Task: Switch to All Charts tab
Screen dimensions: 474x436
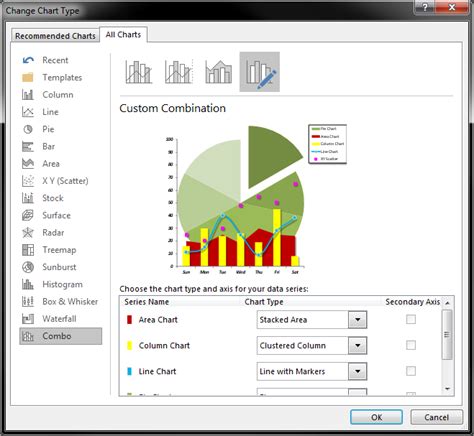Action: click(x=123, y=35)
